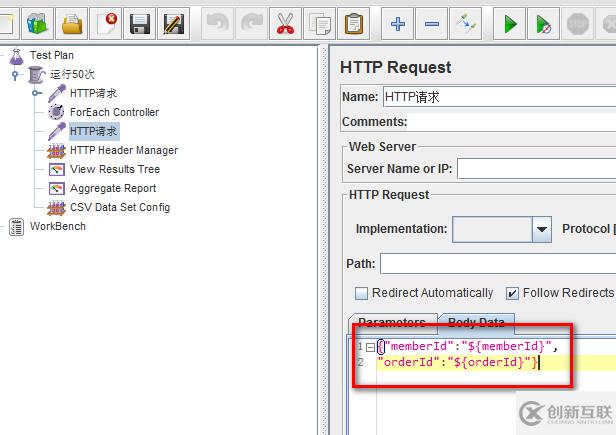This screenshot has width=616, height=435.
Task: Click the ForEach Controller icon
Action: [57, 112]
